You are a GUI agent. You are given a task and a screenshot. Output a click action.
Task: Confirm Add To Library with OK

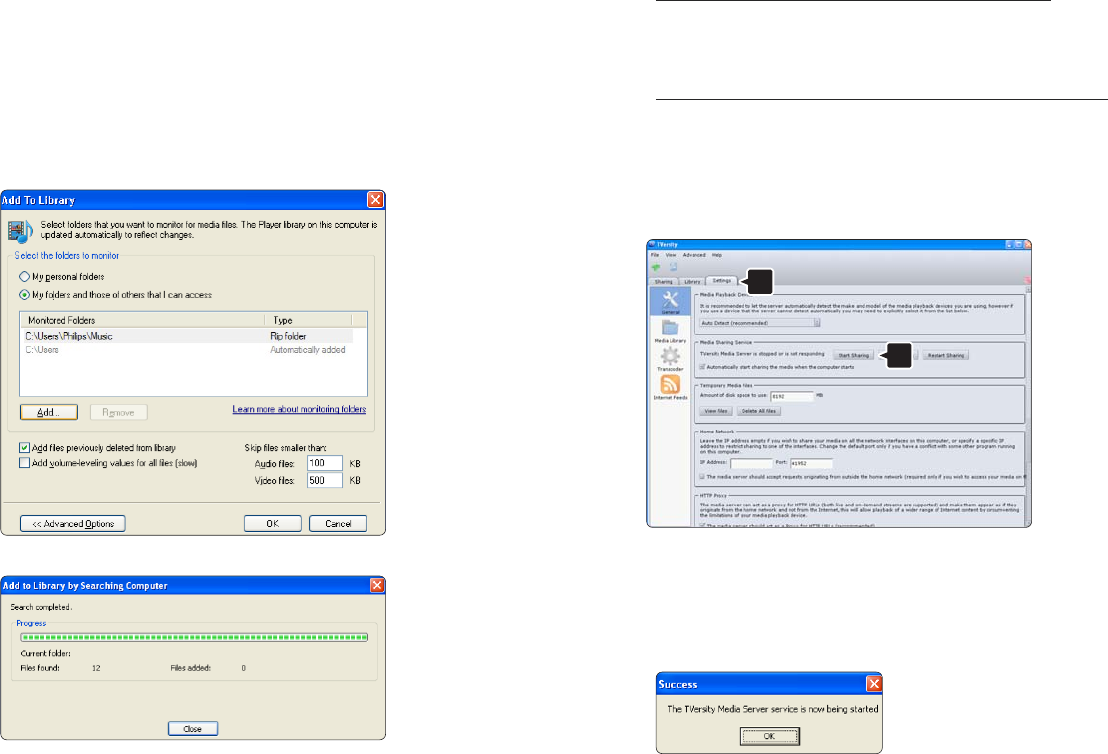(x=273, y=524)
